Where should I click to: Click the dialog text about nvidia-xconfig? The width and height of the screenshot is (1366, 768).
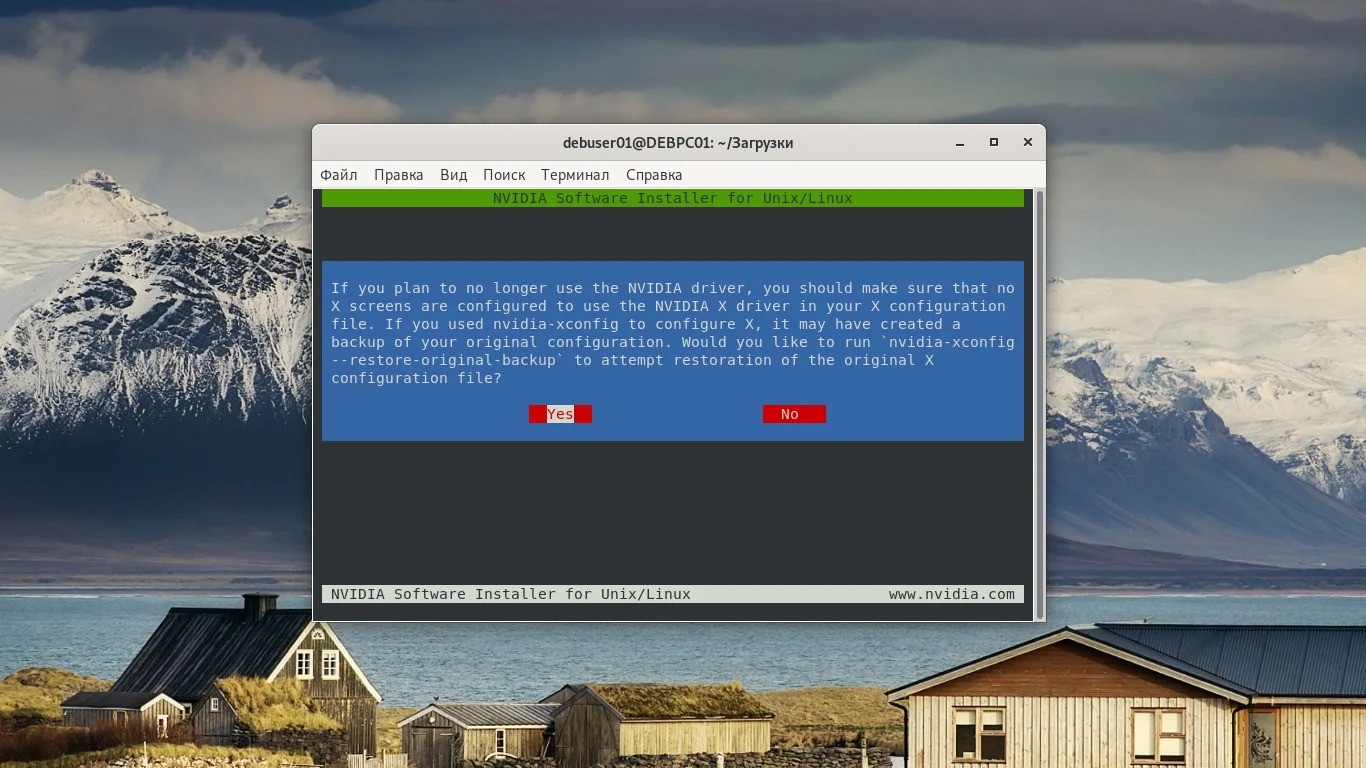click(673, 333)
